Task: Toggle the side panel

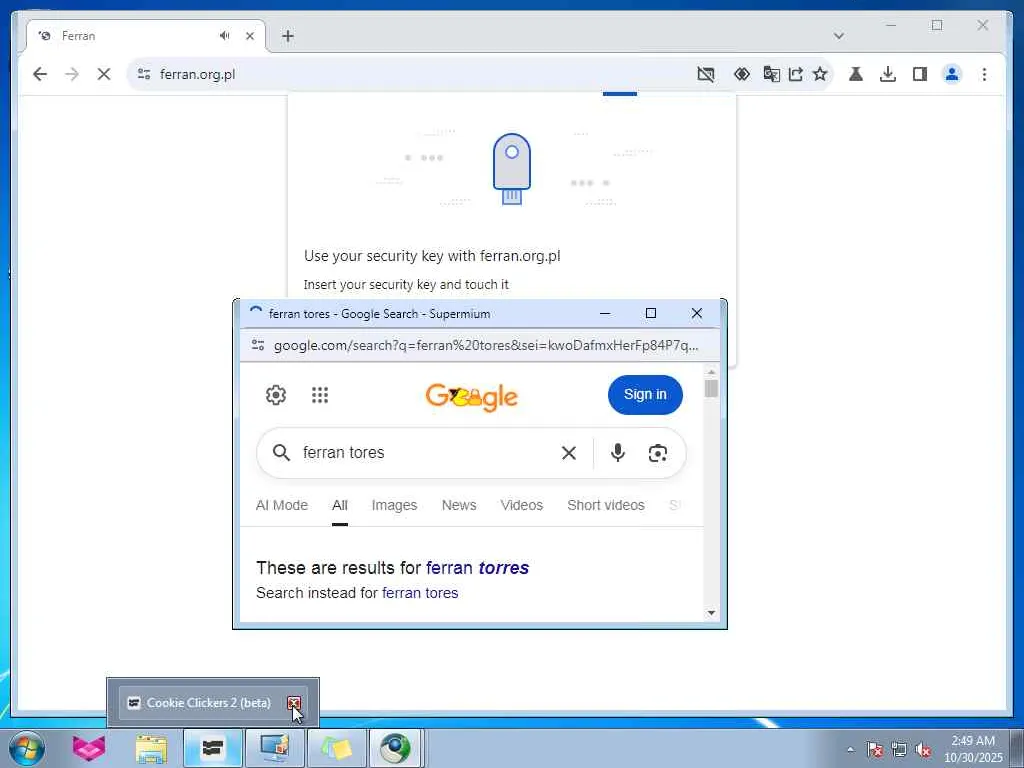Action: (x=920, y=74)
